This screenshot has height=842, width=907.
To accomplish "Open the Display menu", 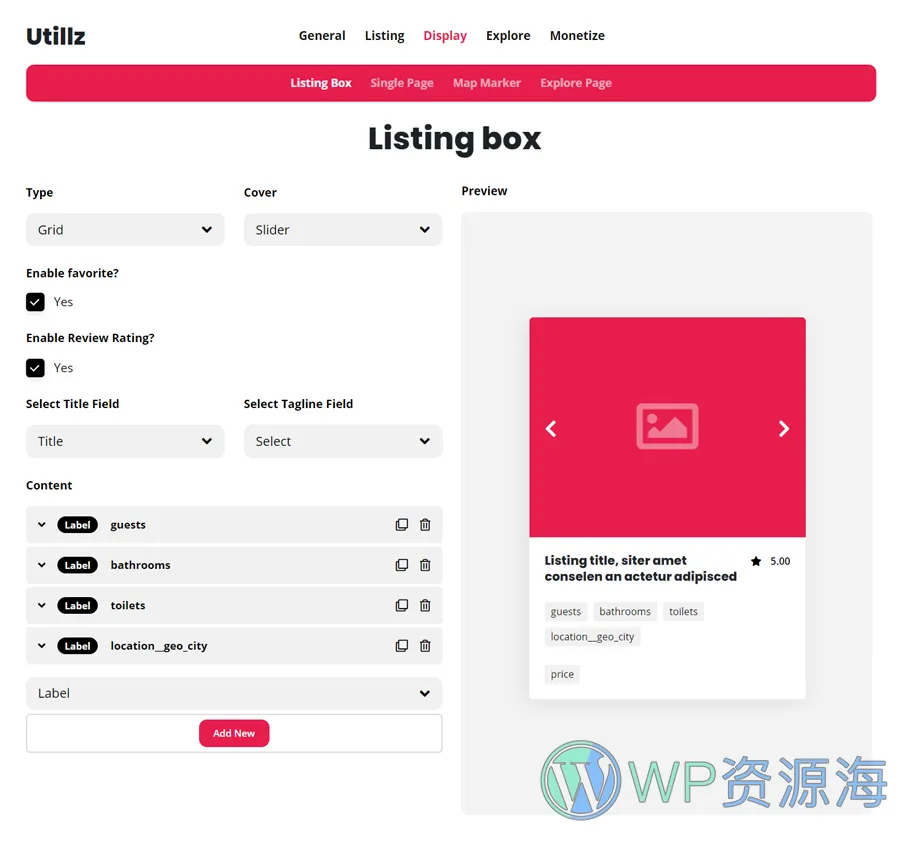I will tap(445, 36).
